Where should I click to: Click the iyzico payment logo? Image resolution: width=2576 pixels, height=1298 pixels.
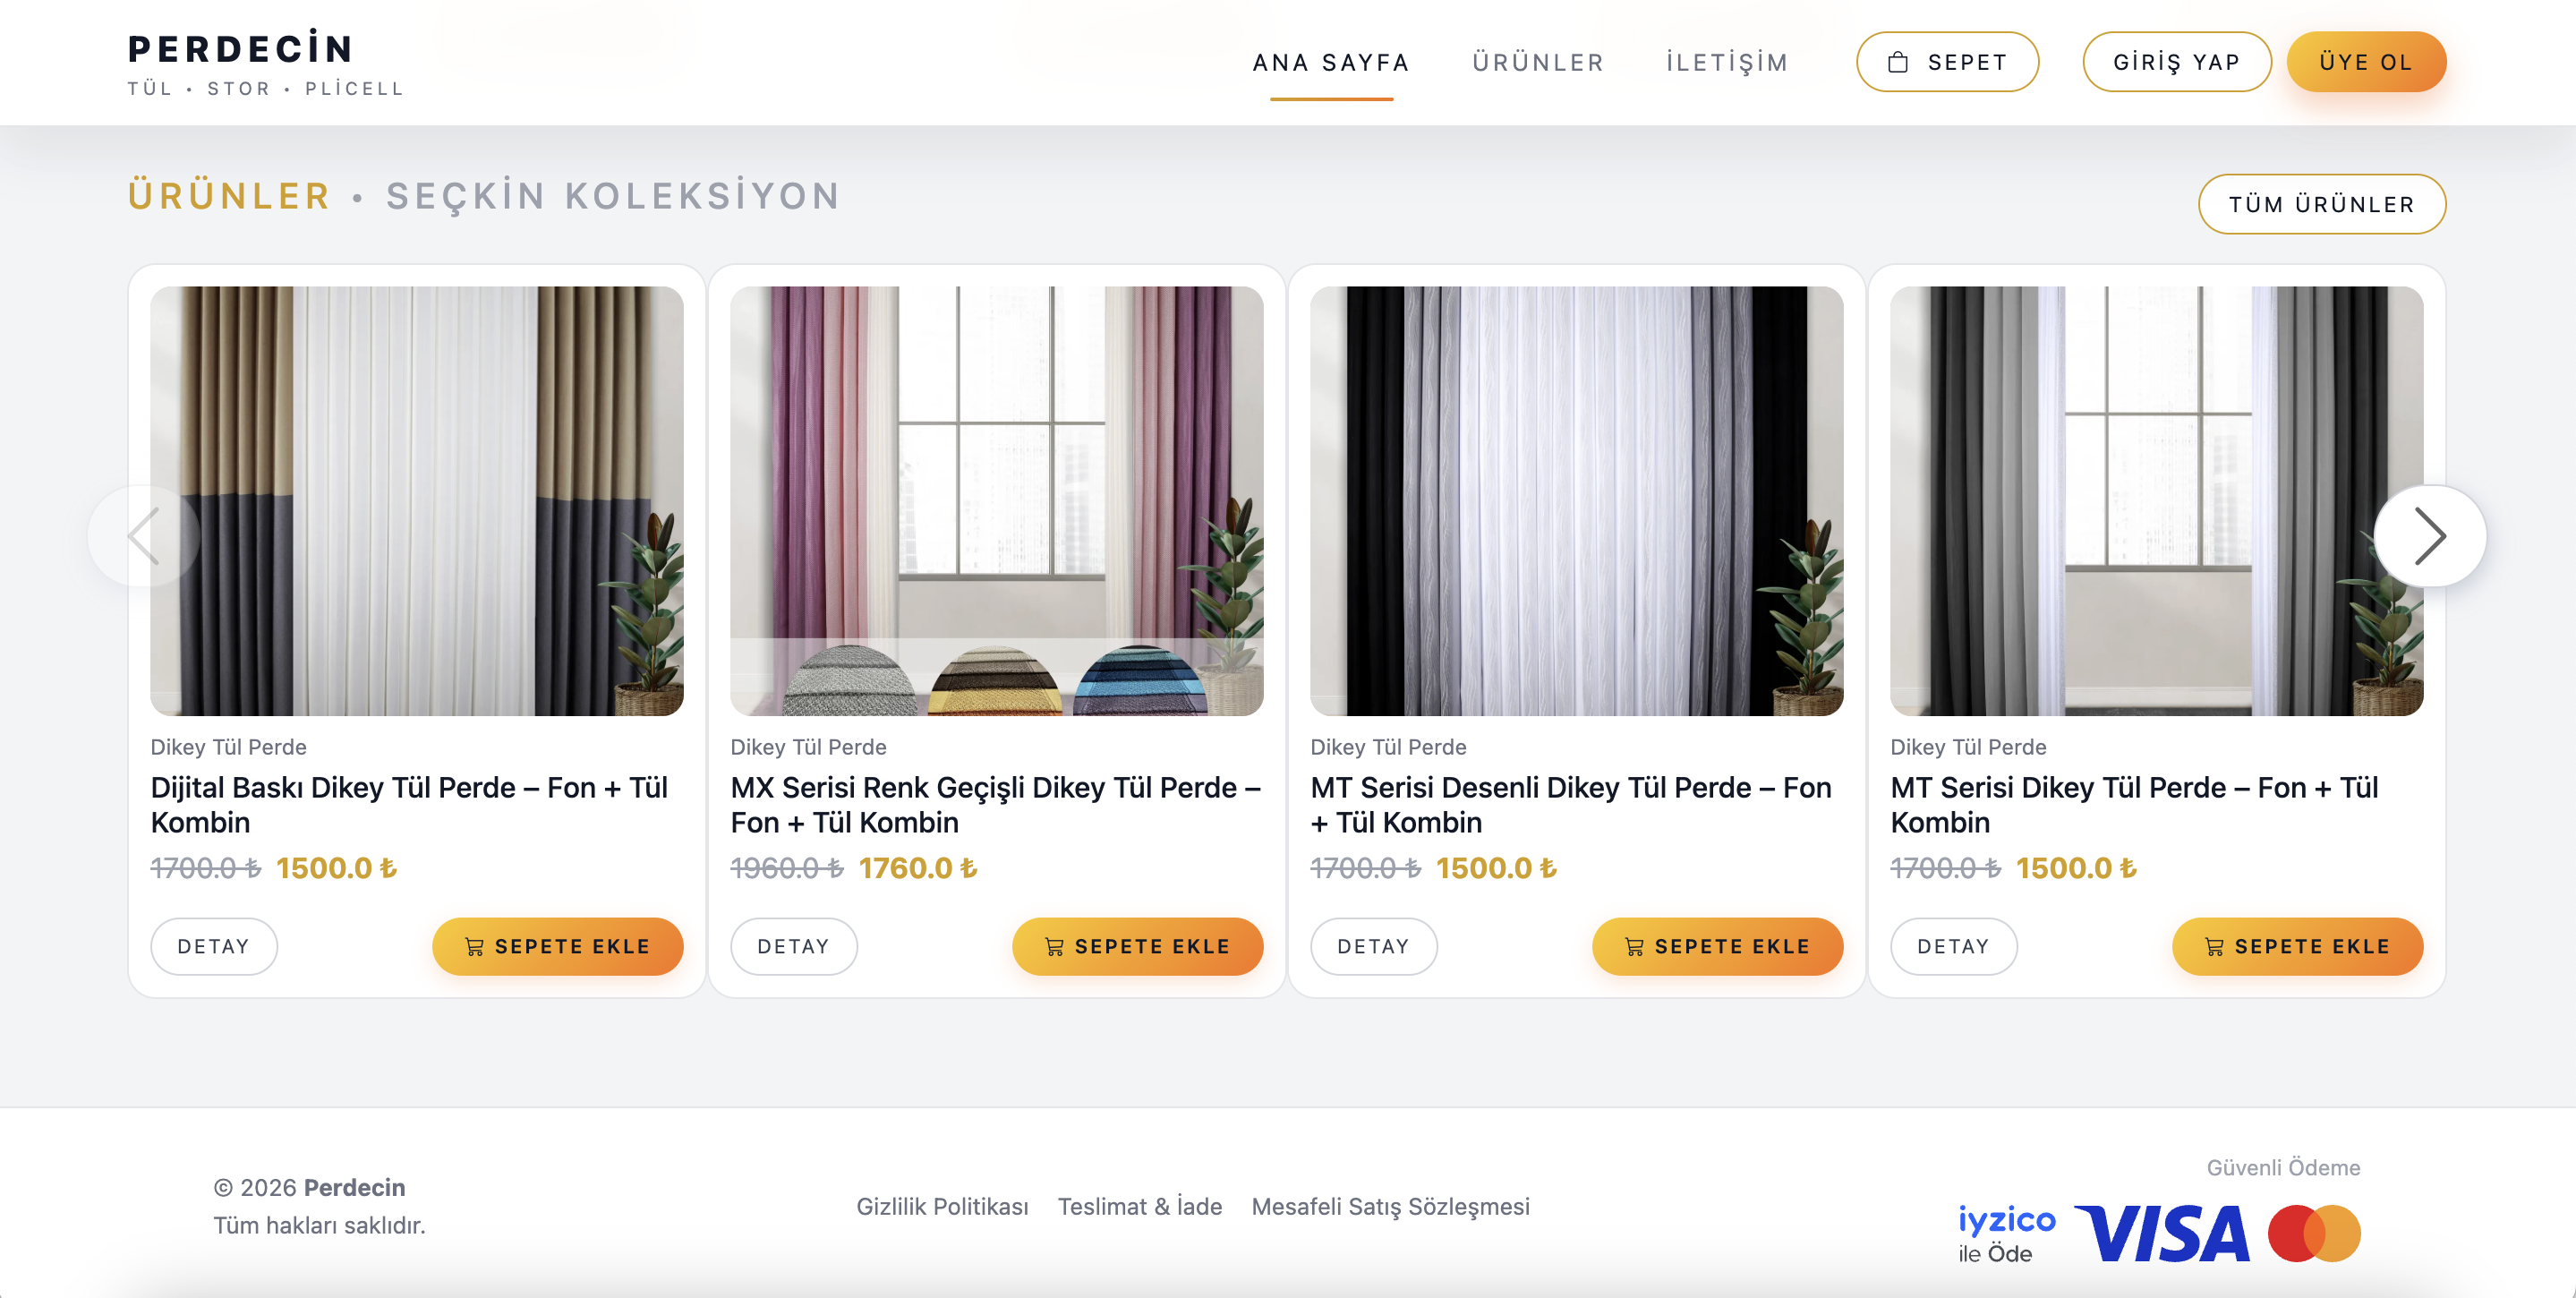click(2004, 1233)
